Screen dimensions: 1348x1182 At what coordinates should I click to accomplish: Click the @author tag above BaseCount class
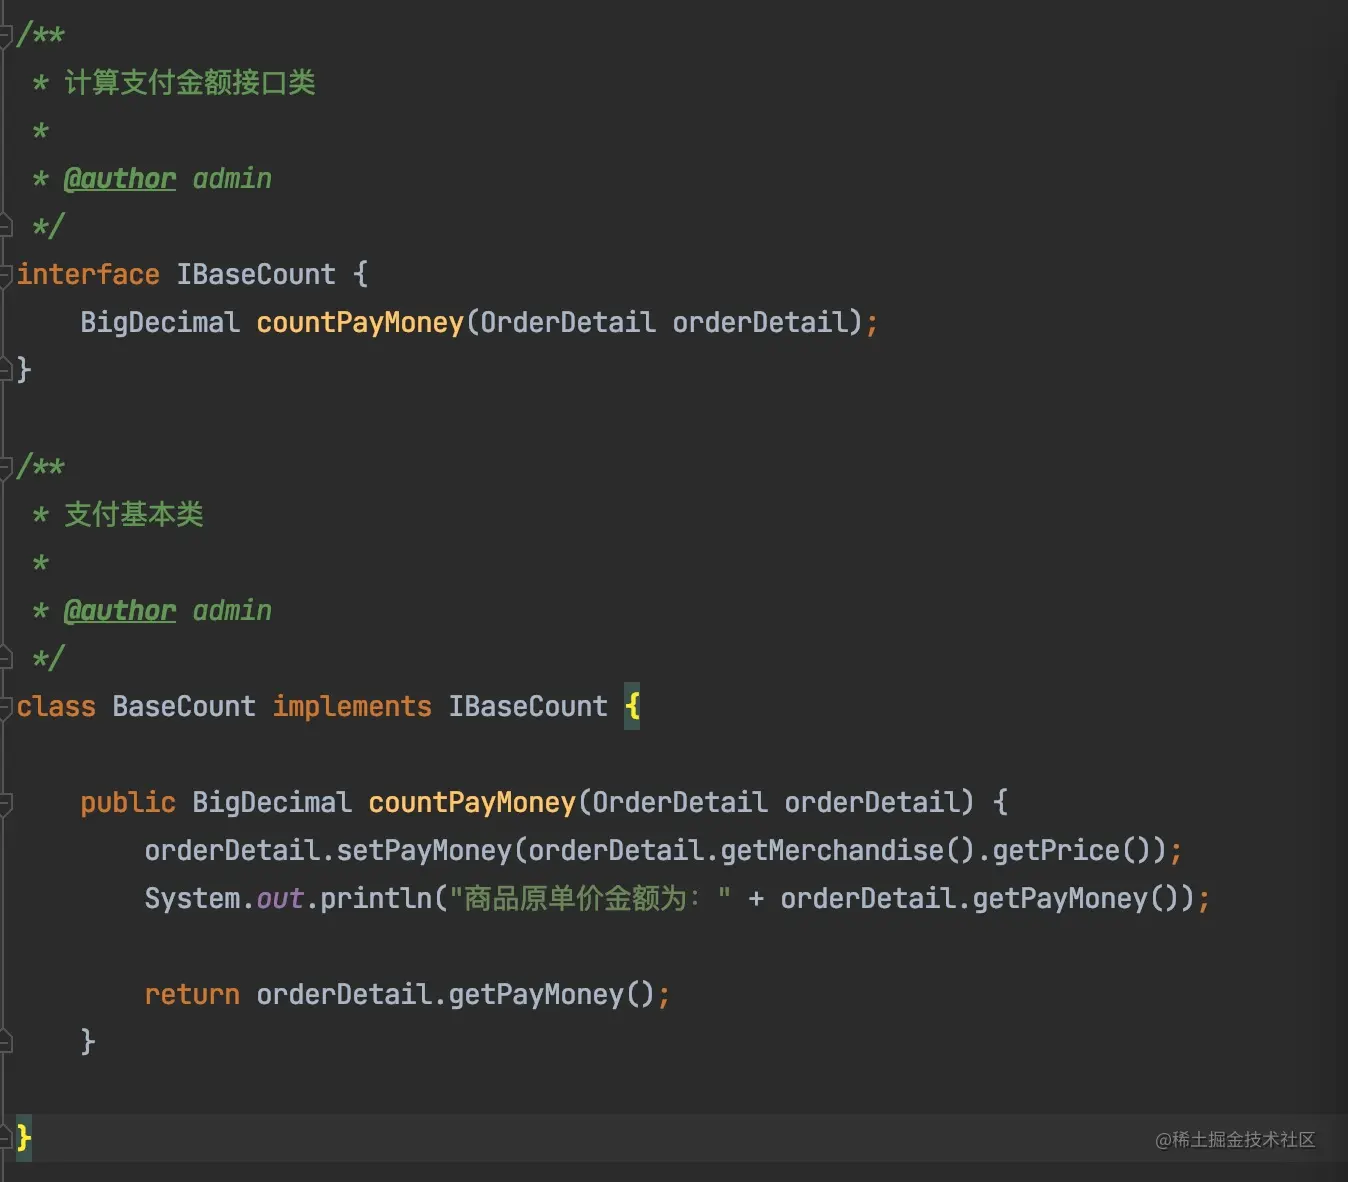[x=119, y=611]
